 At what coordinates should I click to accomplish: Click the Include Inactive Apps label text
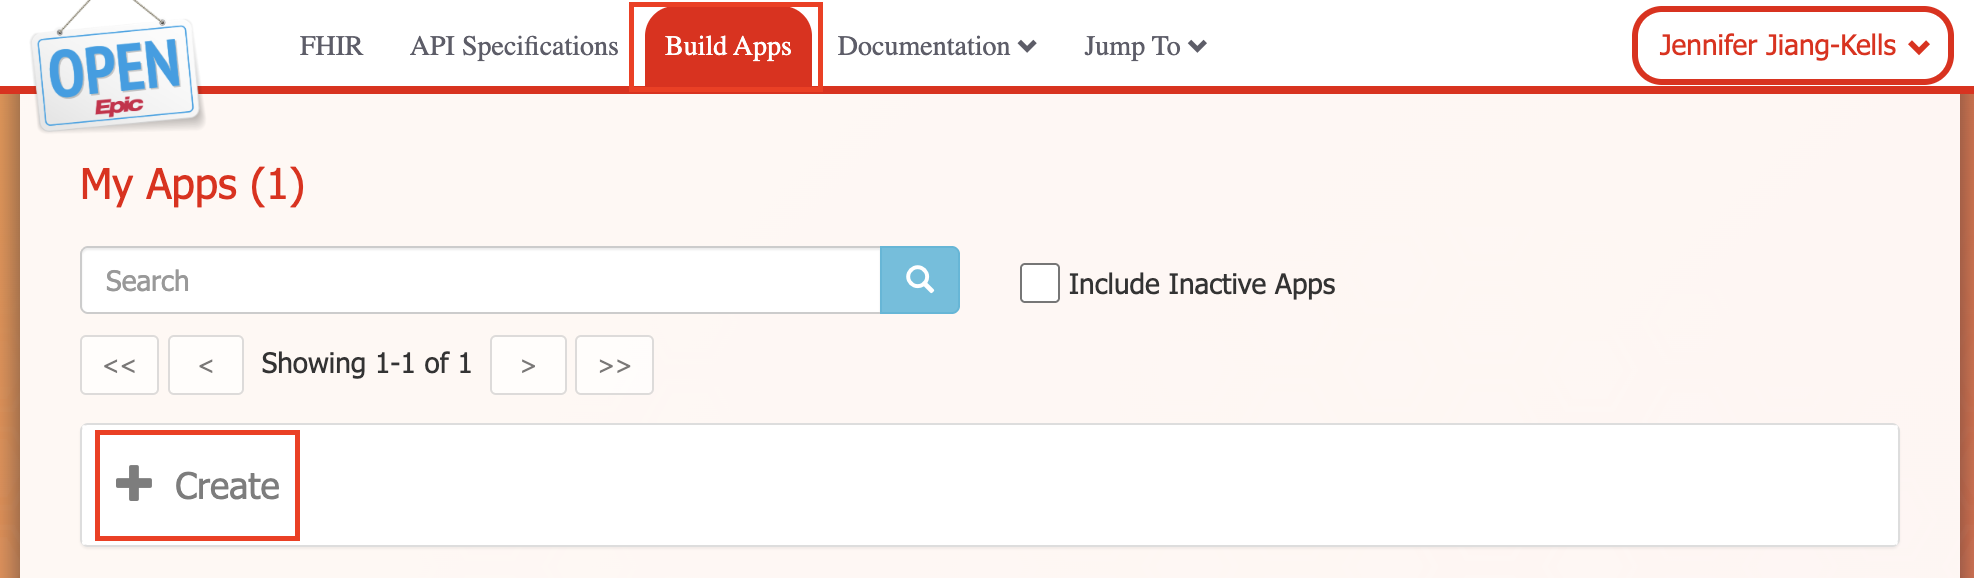pyautogui.click(x=1201, y=284)
